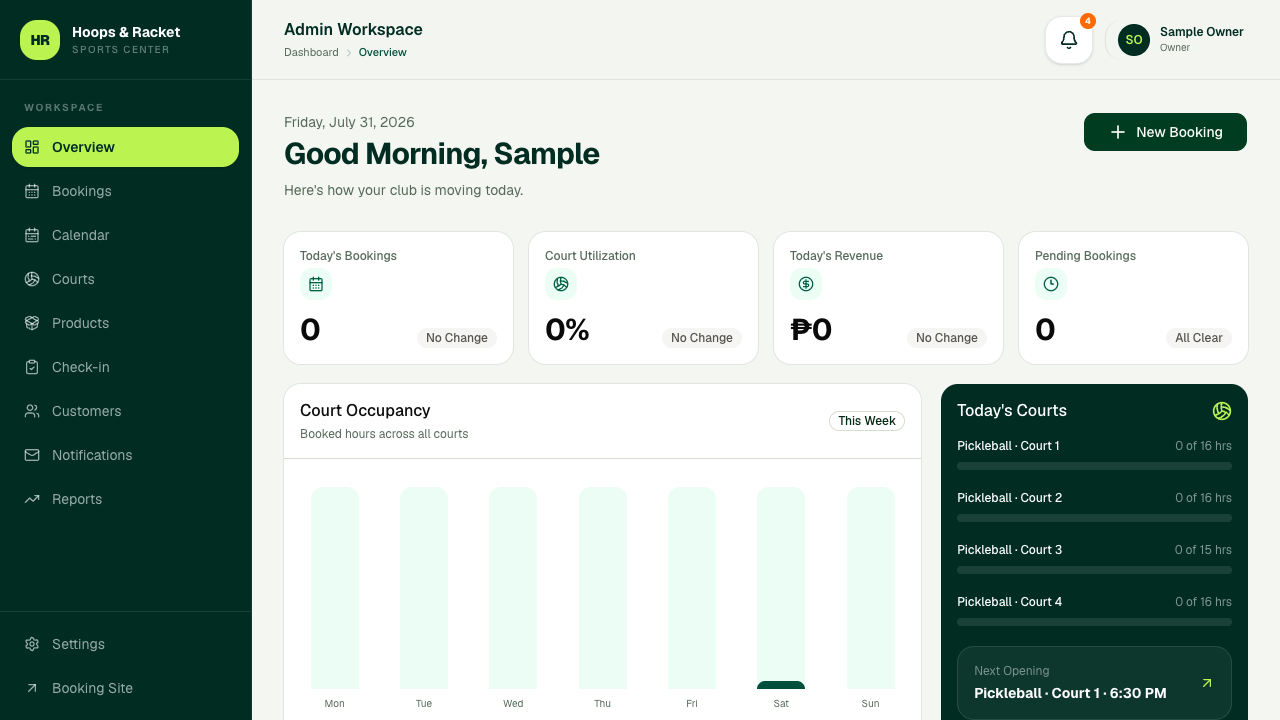Open the Customers page

(x=125, y=411)
